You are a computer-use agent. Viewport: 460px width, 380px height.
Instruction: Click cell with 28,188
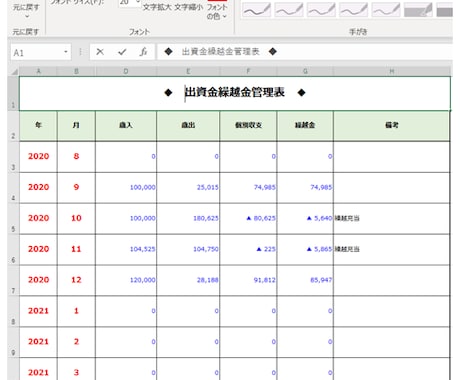[188, 280]
